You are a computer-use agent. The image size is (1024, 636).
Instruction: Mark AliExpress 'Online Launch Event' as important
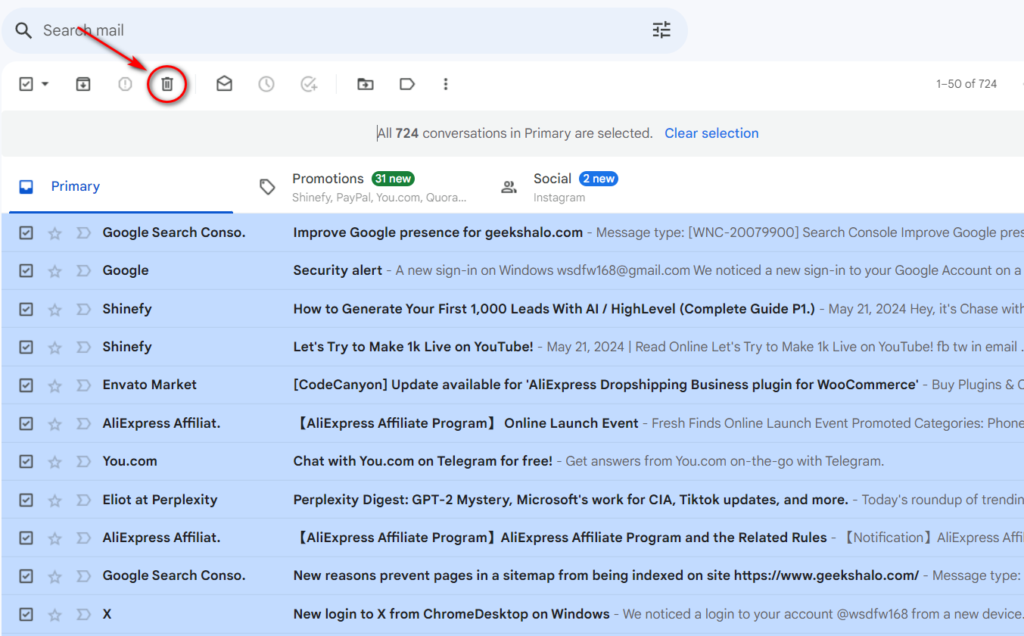coord(83,423)
